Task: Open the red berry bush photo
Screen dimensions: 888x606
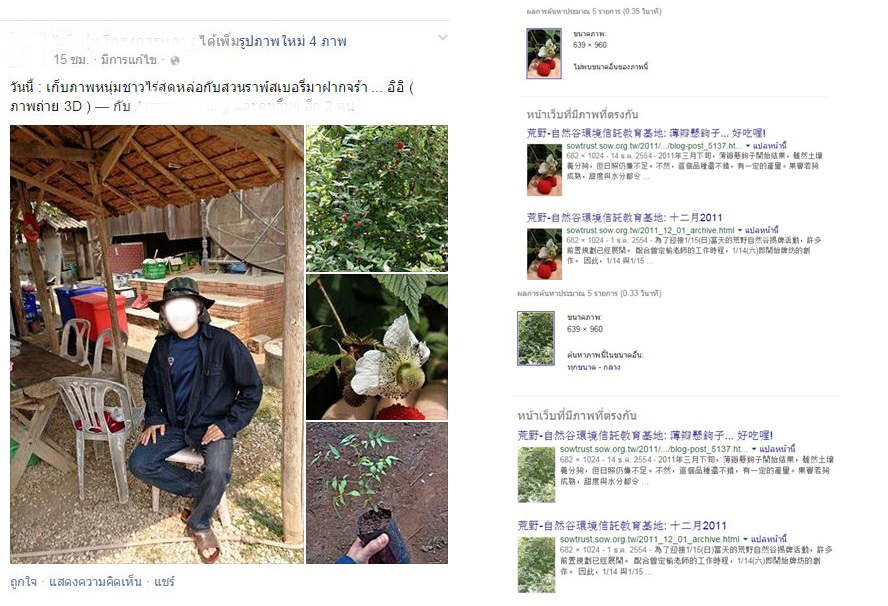Action: coord(377,199)
